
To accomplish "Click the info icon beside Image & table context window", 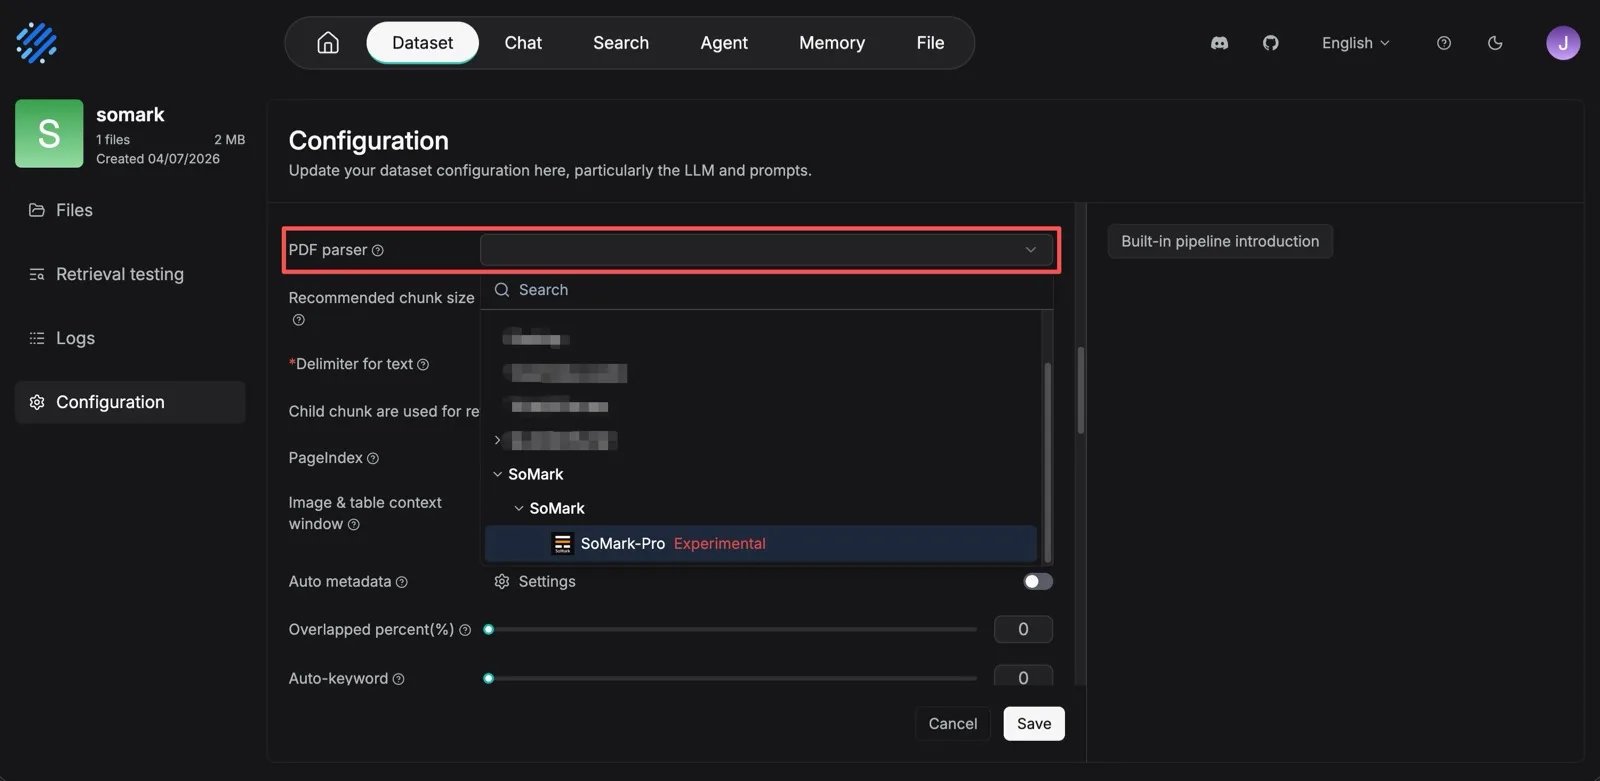I will pos(353,525).
